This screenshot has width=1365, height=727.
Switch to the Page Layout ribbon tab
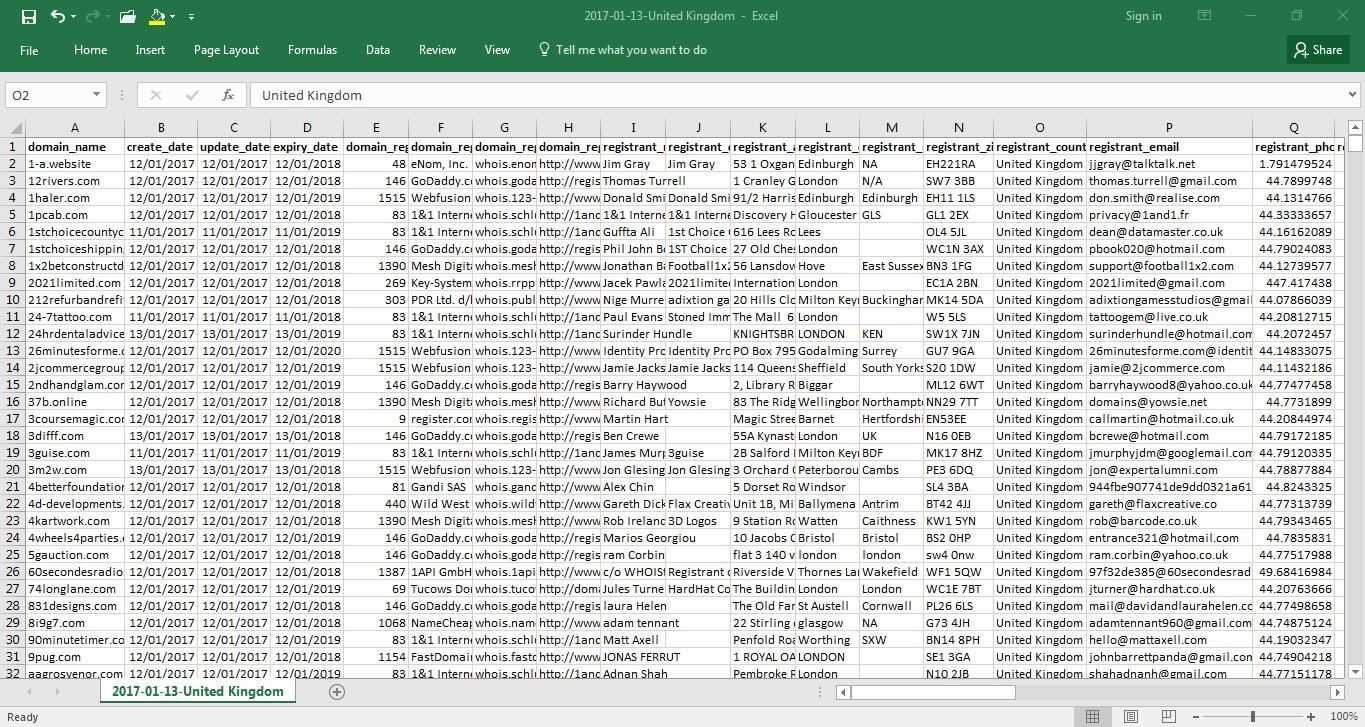pos(226,50)
